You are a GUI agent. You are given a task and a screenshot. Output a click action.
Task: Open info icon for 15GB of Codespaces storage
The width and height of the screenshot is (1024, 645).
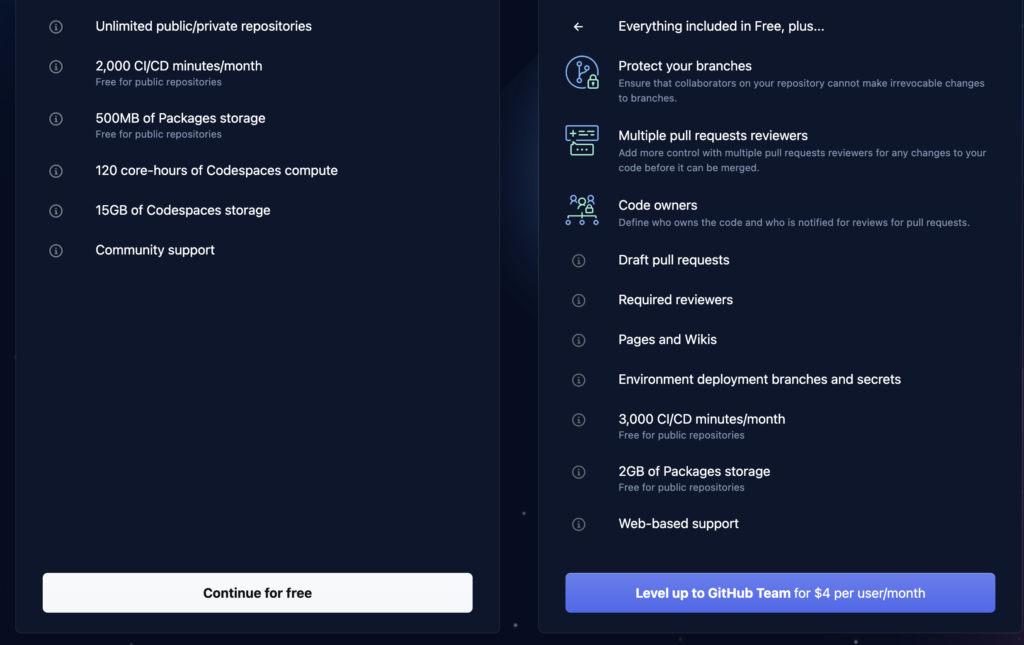(x=56, y=211)
